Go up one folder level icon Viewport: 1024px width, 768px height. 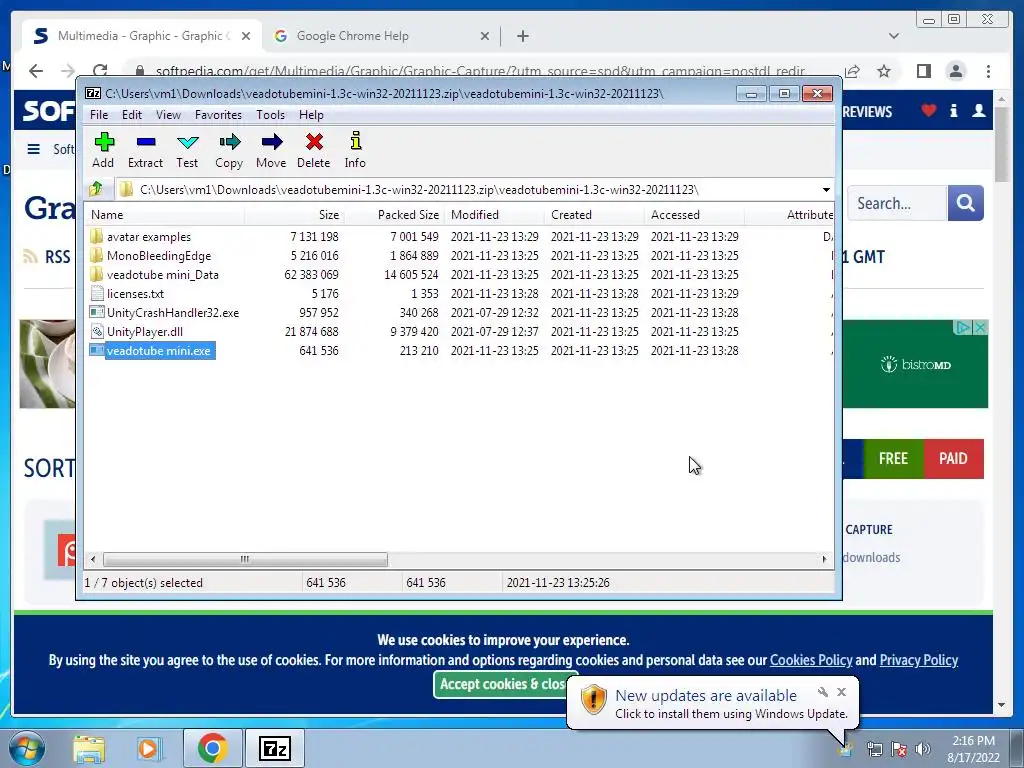point(96,189)
